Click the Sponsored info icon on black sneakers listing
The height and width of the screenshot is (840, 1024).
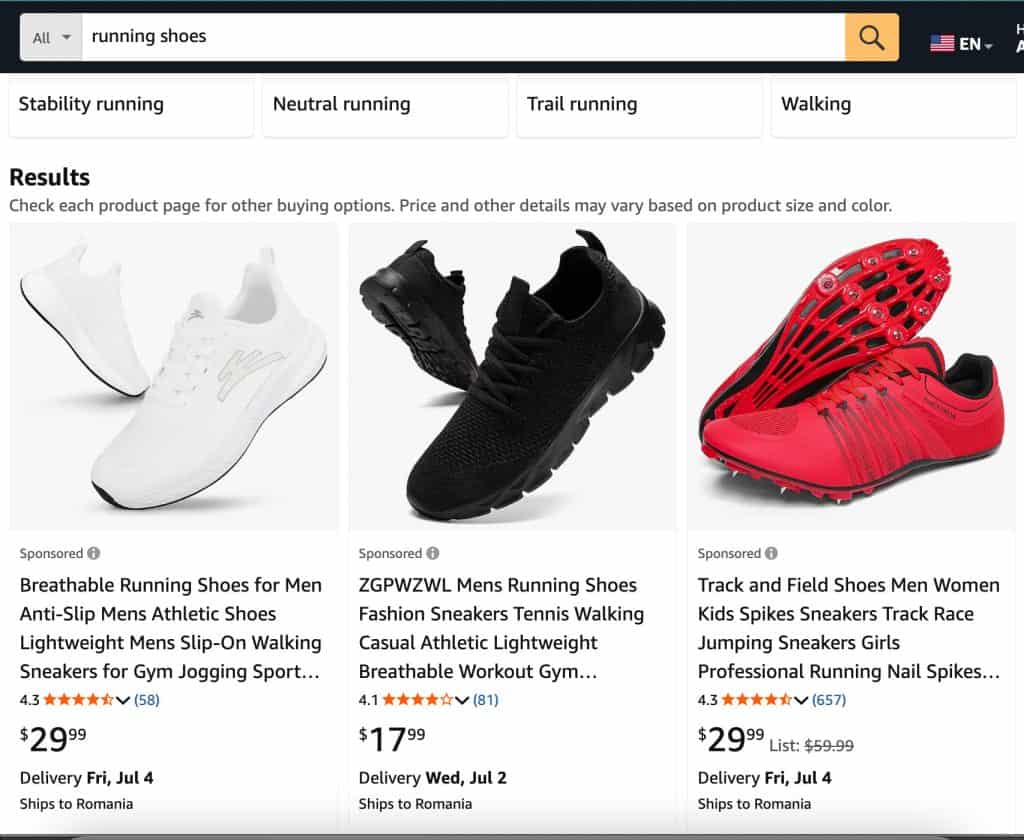[433, 553]
